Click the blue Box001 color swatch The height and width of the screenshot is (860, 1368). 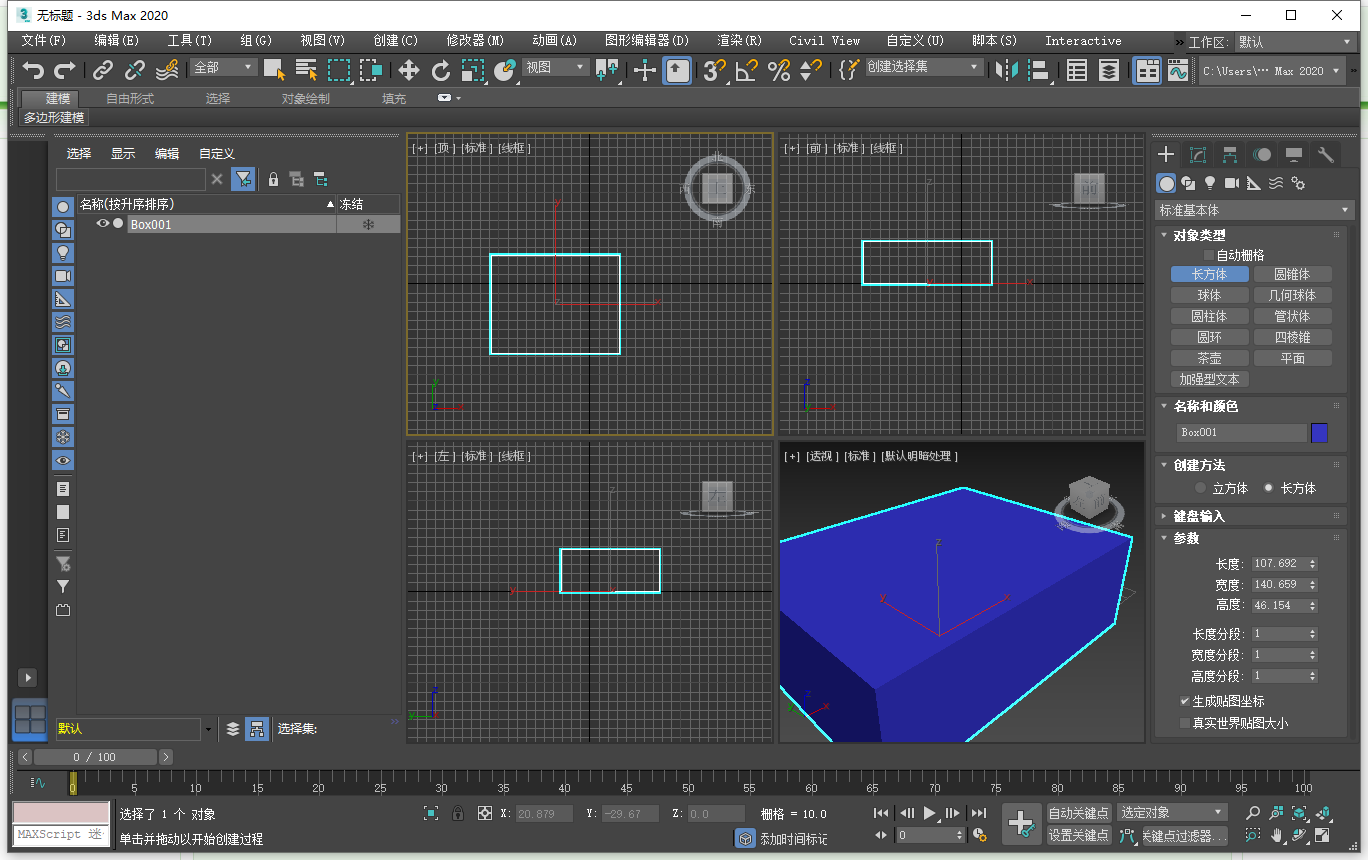(x=1319, y=432)
